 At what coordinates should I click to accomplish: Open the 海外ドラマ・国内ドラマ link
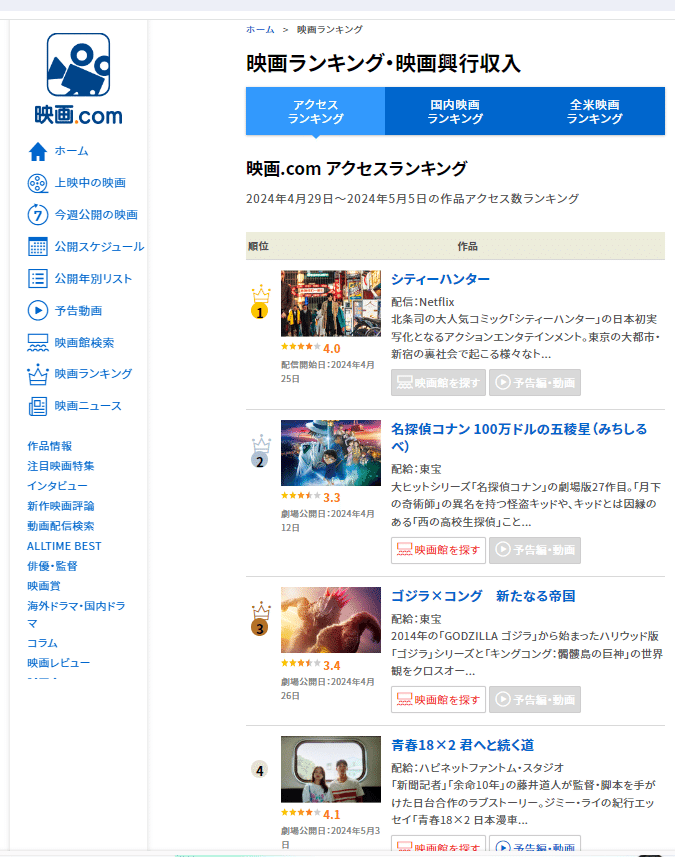(77, 614)
